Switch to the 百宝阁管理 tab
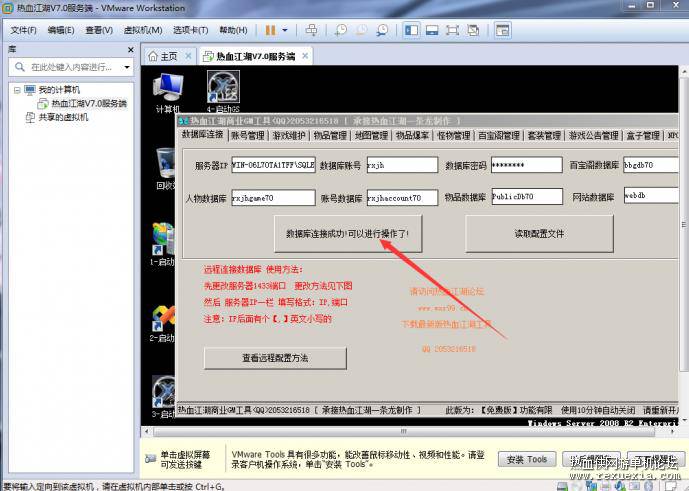The width and height of the screenshot is (689, 491). tap(499, 135)
